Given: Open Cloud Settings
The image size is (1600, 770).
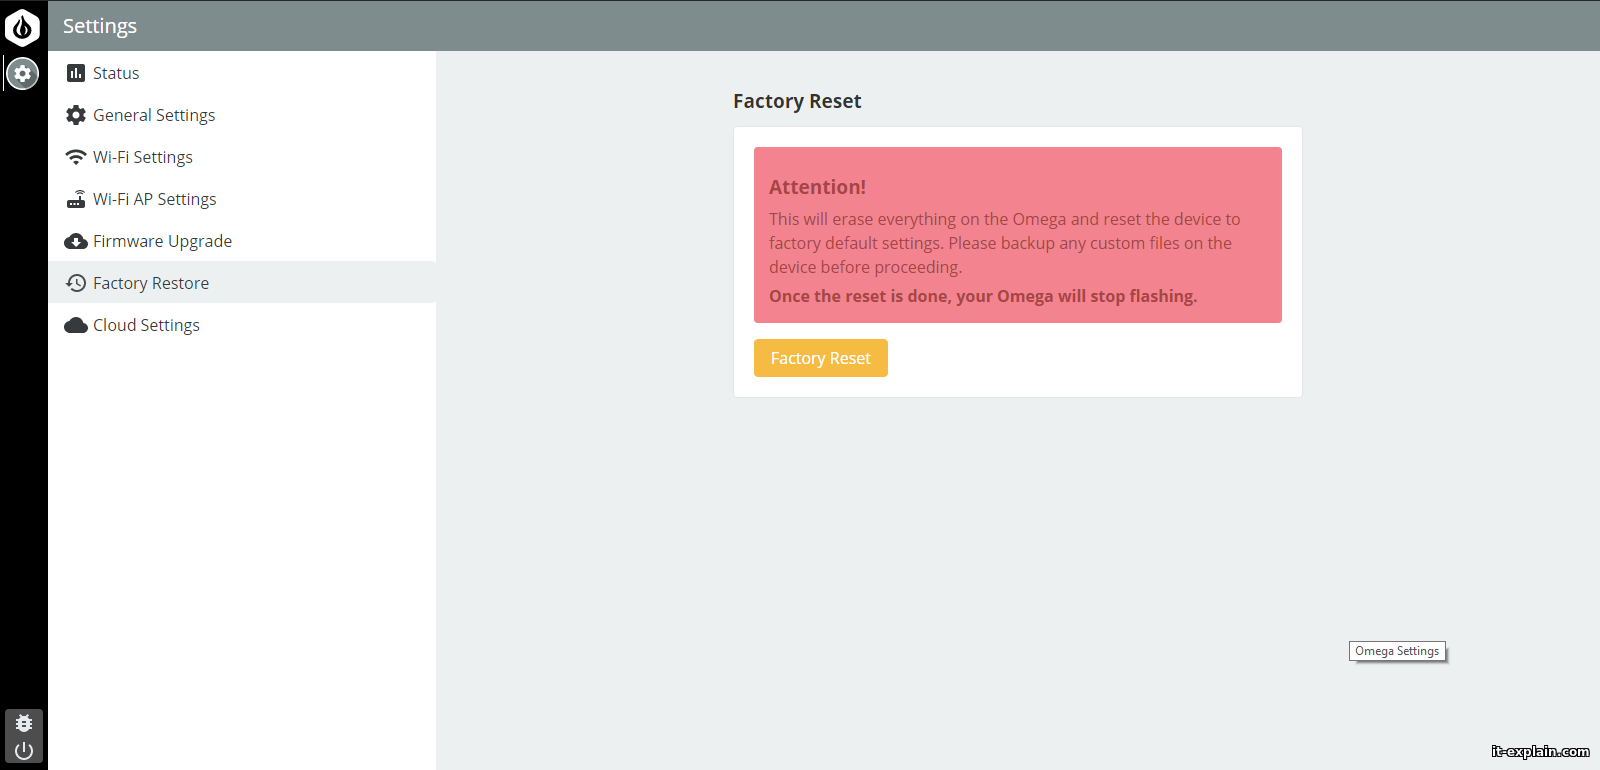Looking at the screenshot, I should [x=146, y=325].
